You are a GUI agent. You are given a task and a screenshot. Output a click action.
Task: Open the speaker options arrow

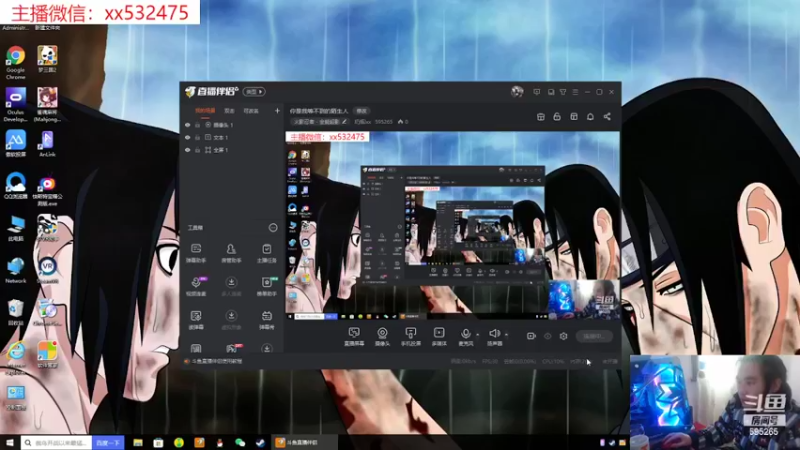(506, 335)
